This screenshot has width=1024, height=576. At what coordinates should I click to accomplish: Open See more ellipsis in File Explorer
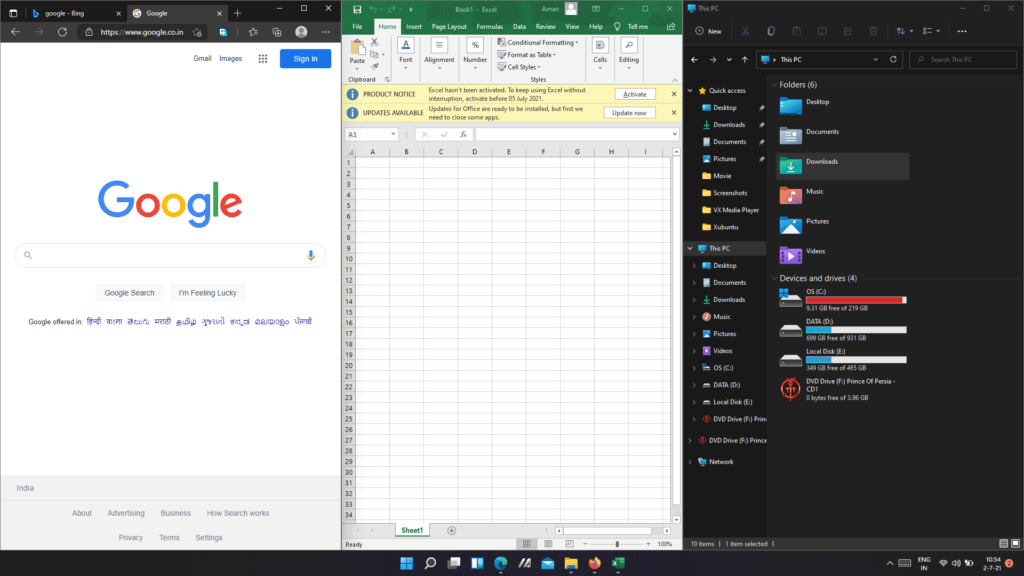coord(962,31)
